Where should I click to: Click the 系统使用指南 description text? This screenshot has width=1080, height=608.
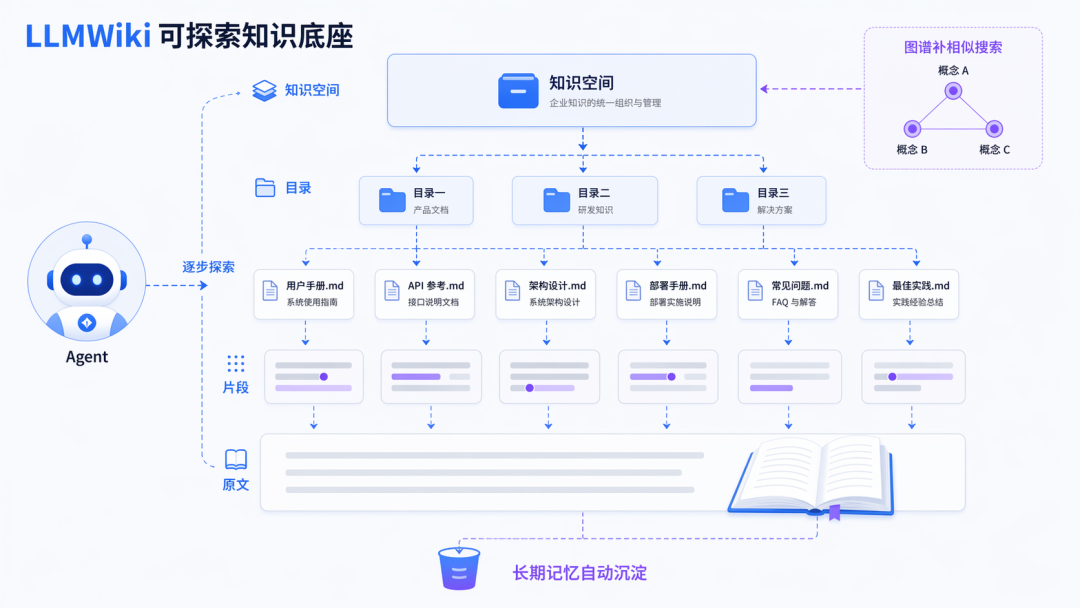(312, 302)
